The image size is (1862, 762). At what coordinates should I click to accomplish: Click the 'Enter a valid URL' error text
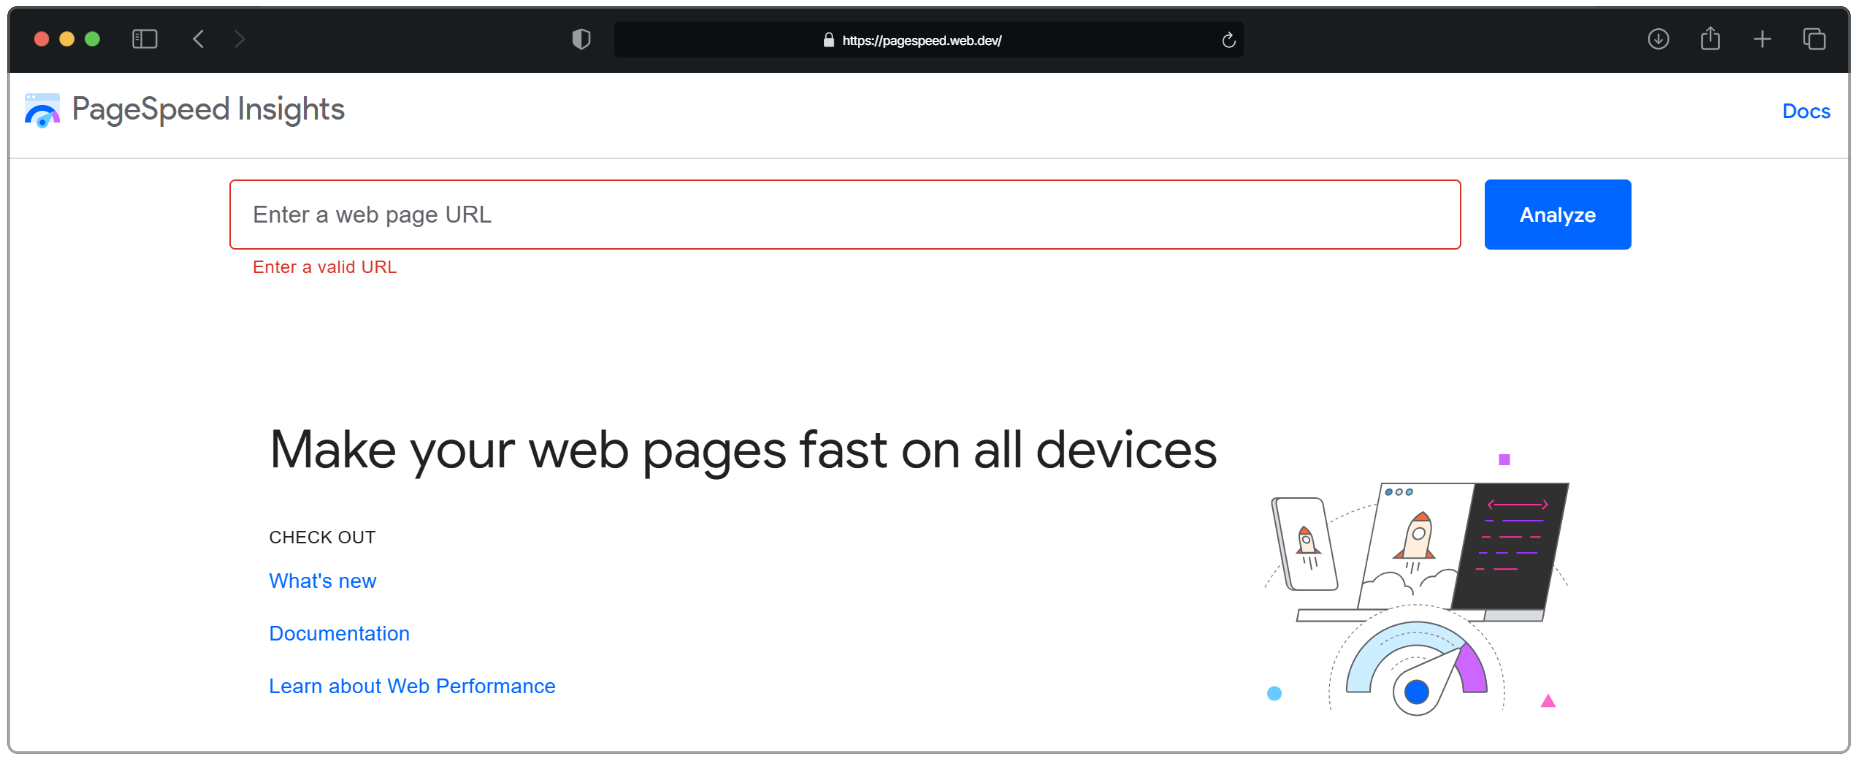(x=324, y=267)
